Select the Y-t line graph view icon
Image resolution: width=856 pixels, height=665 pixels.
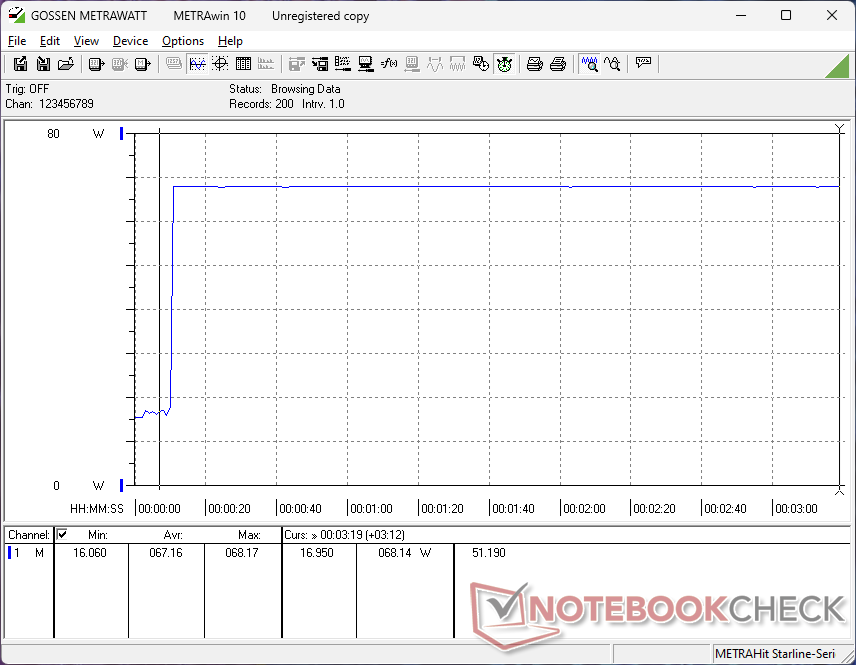pyautogui.click(x=197, y=64)
